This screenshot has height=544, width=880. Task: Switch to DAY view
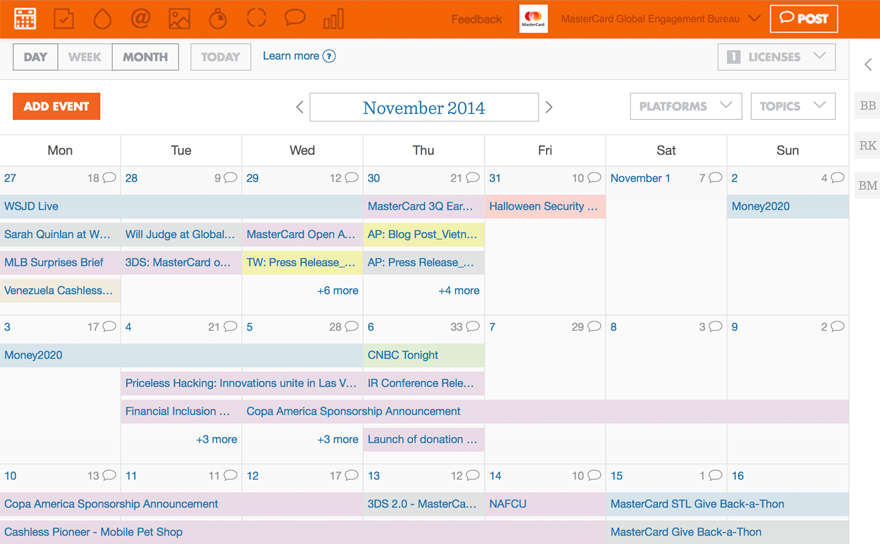coord(35,57)
